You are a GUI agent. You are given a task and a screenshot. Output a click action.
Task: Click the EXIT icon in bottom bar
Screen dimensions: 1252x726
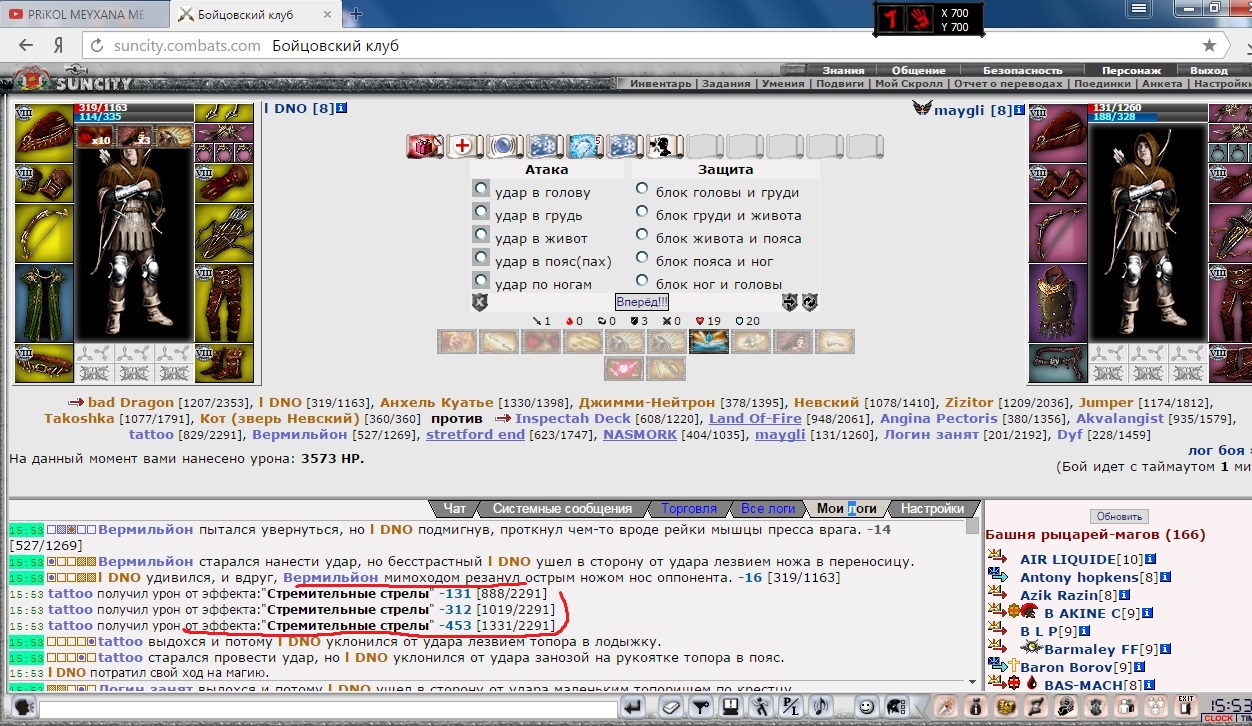pyautogui.click(x=1186, y=707)
